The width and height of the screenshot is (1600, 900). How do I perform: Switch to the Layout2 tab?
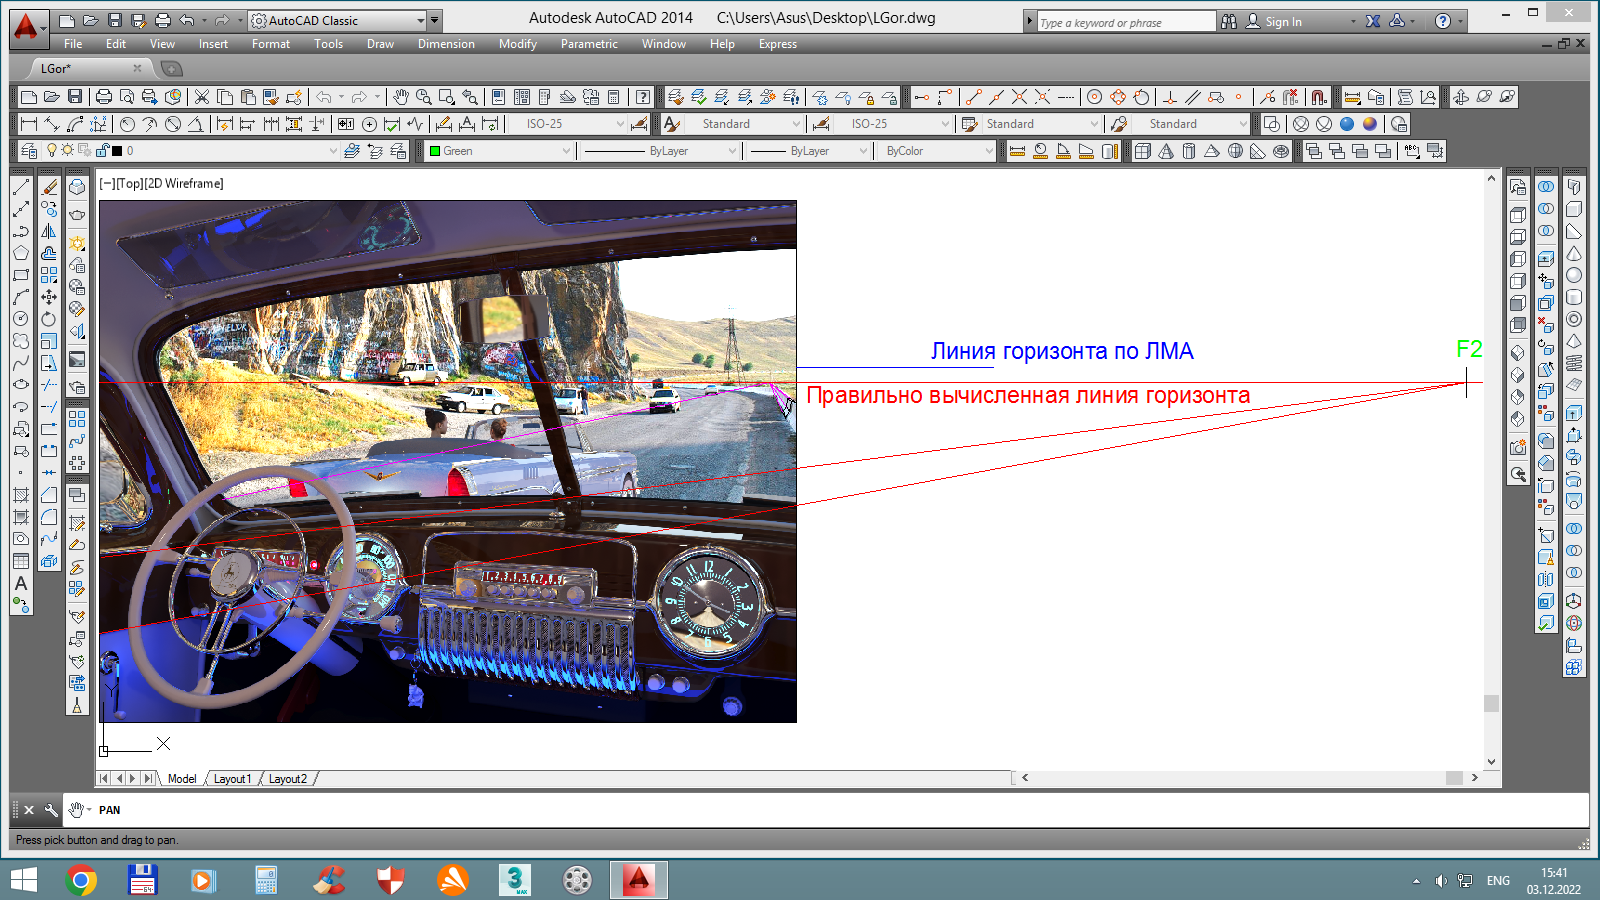288,779
